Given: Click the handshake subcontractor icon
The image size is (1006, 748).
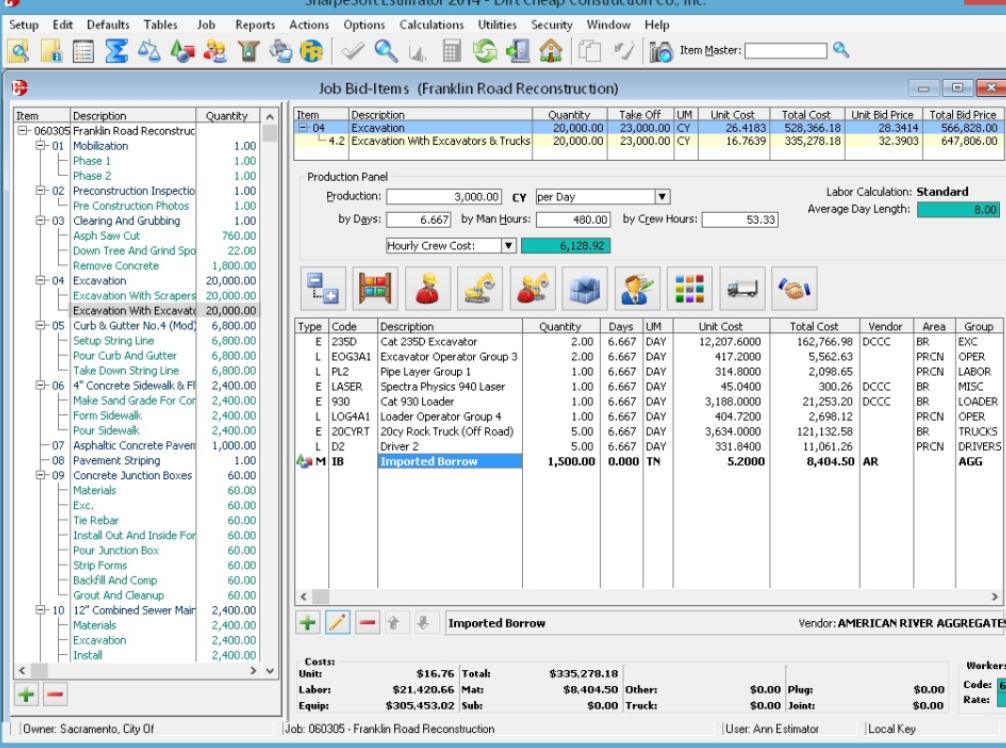Looking at the screenshot, I should coord(793,289).
